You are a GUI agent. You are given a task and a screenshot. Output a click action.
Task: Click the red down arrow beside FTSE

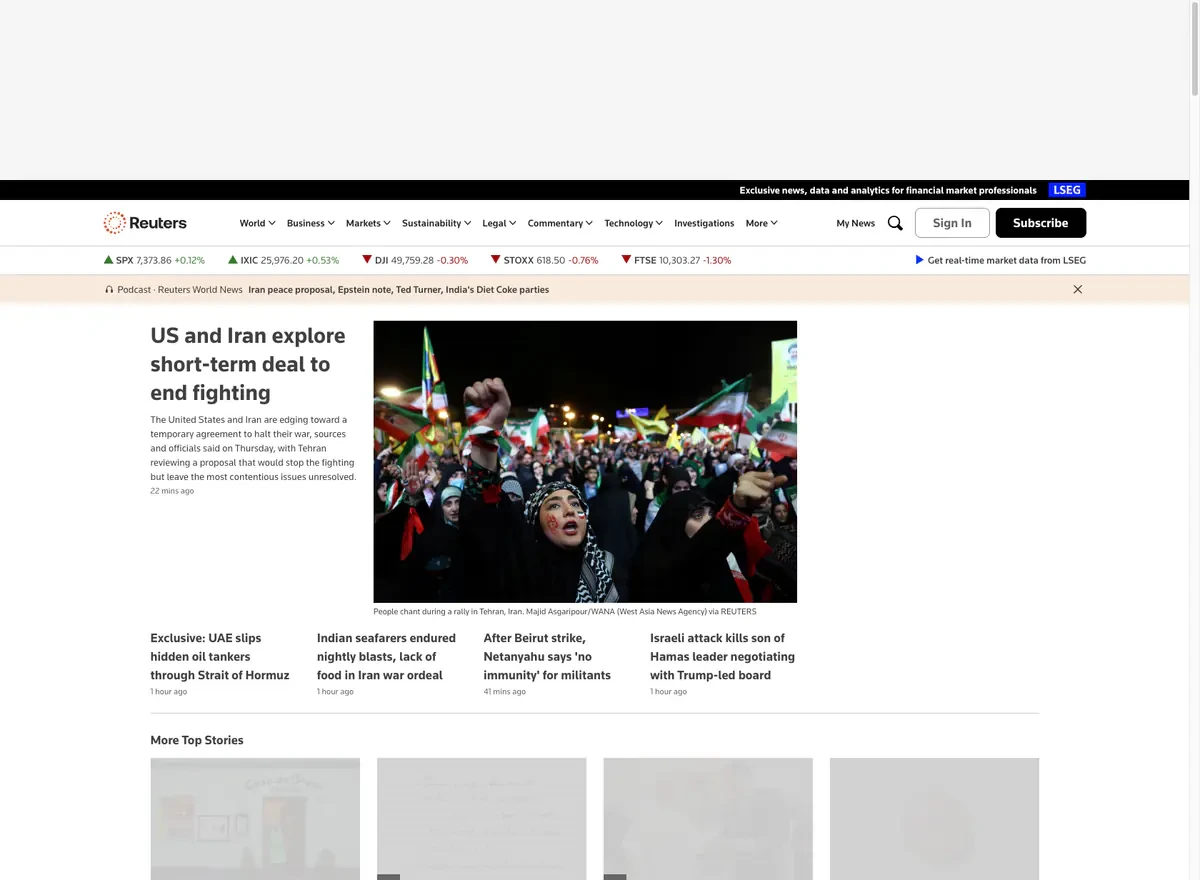[626, 260]
